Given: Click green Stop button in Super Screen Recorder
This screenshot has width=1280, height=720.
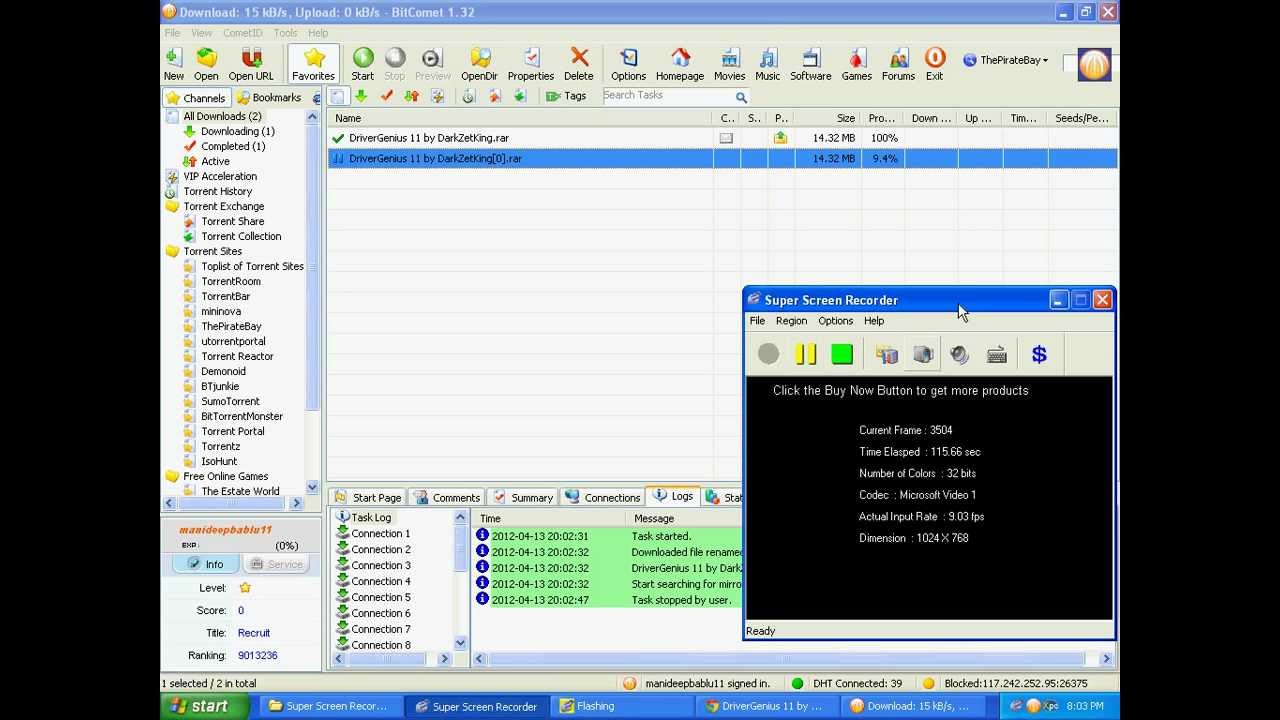Looking at the screenshot, I should pyautogui.click(x=842, y=354).
